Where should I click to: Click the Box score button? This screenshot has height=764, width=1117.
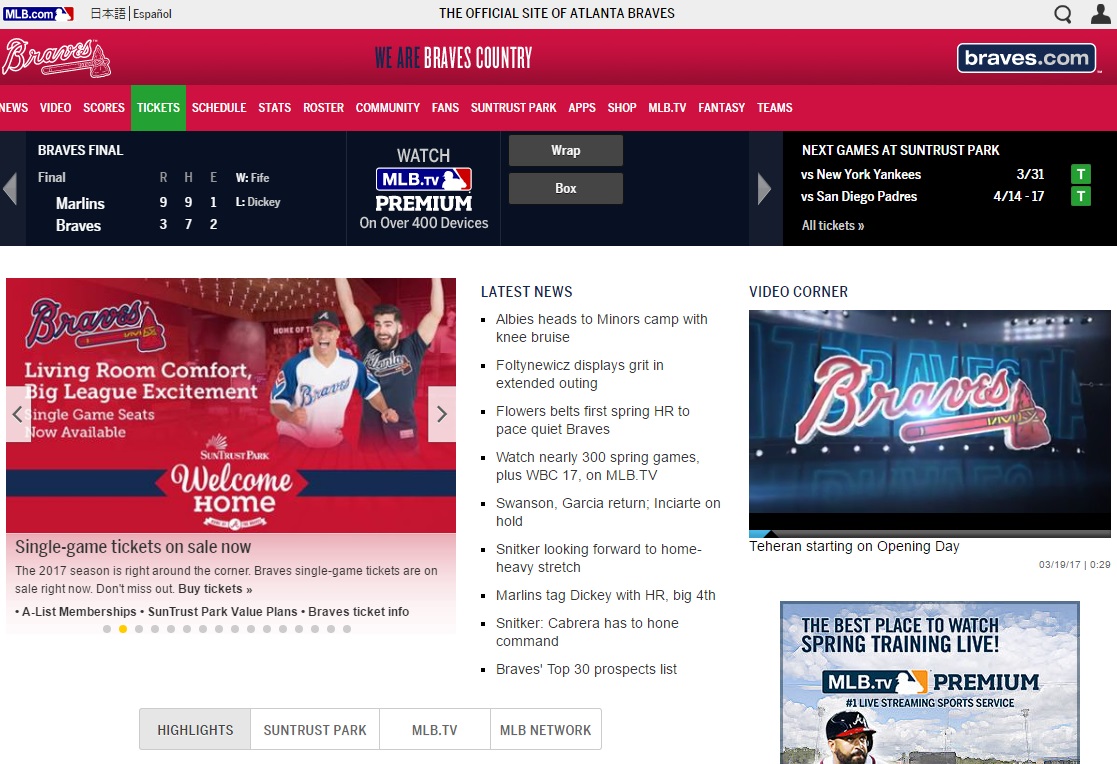point(566,188)
